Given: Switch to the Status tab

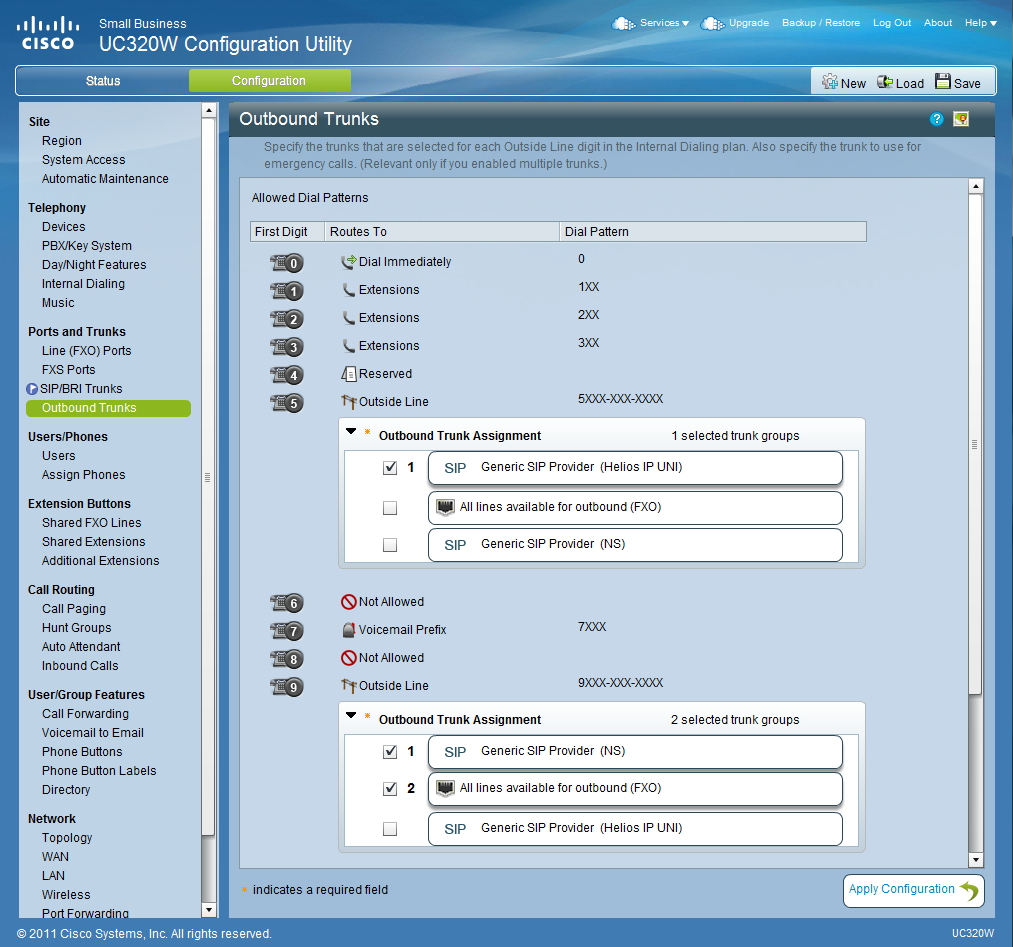Looking at the screenshot, I should tap(102, 81).
